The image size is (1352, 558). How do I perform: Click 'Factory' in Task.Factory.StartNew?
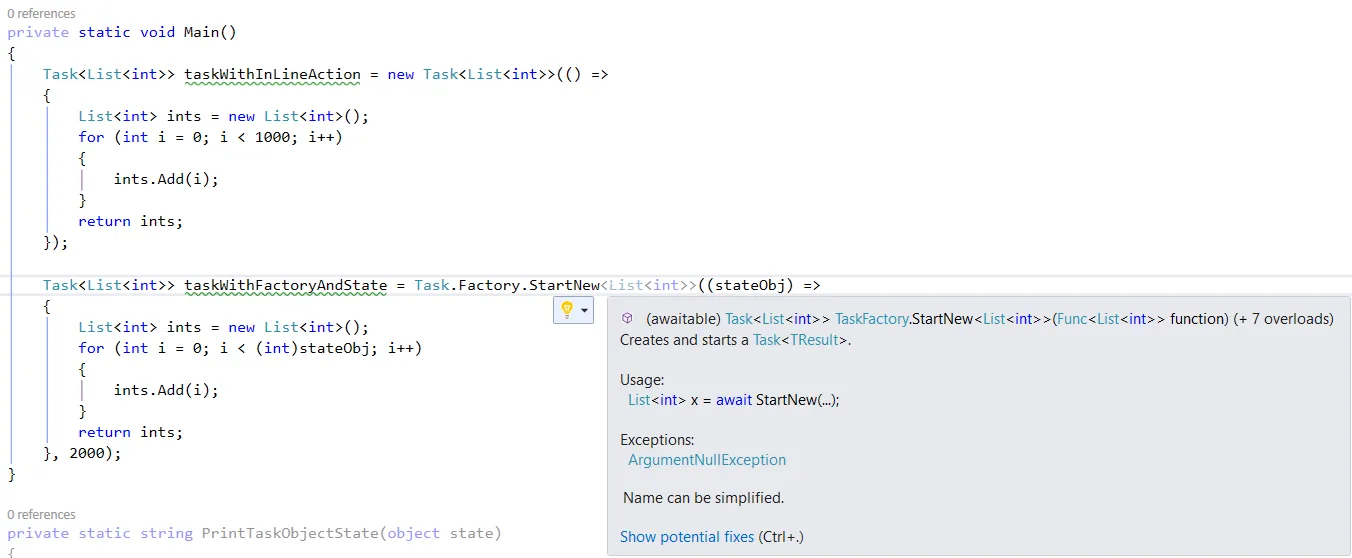click(489, 285)
